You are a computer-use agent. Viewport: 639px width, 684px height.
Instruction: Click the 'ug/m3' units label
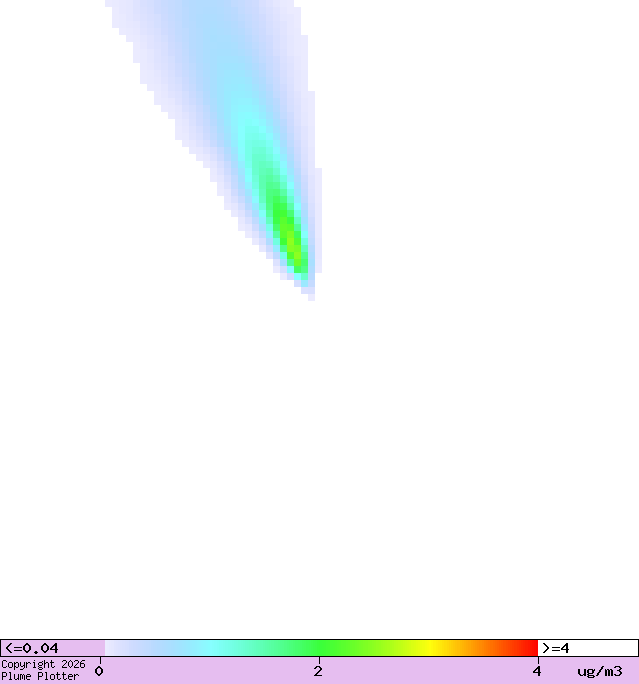pyautogui.click(x=599, y=671)
